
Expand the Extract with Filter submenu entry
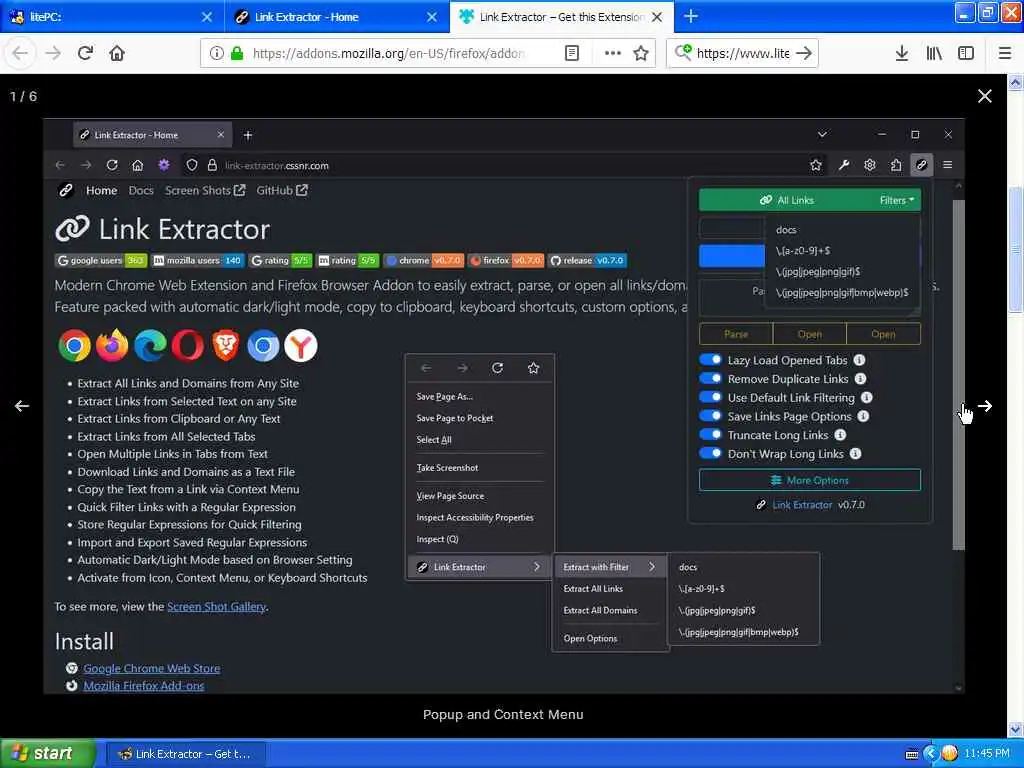point(609,567)
